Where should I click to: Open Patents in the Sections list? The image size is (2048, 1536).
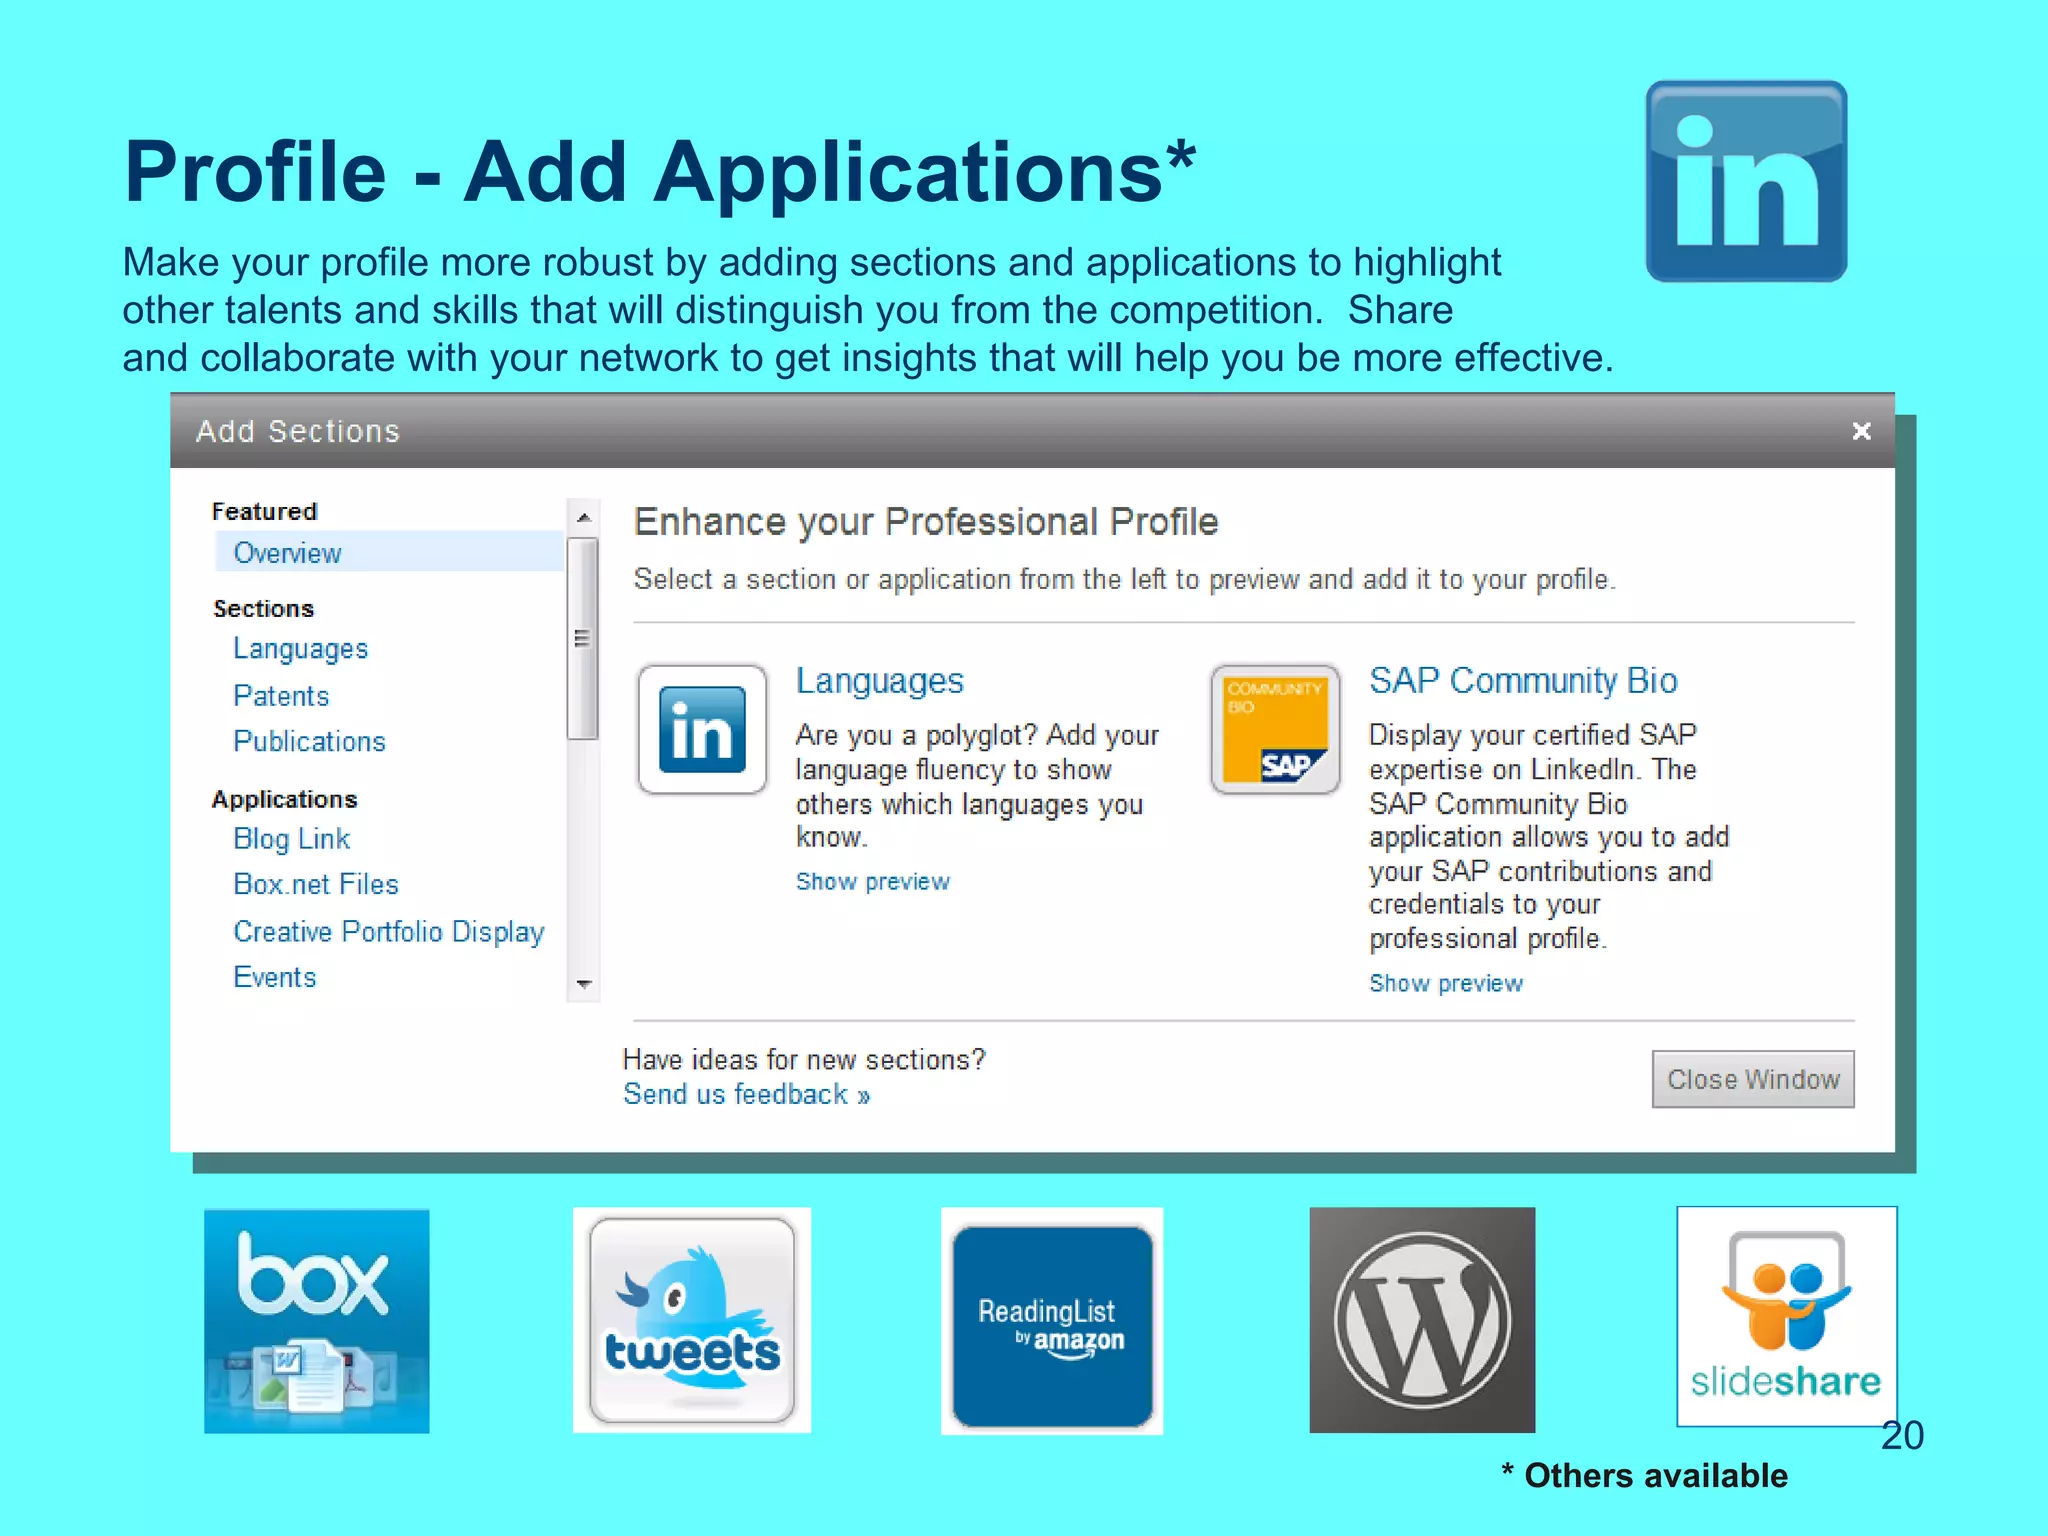[281, 695]
